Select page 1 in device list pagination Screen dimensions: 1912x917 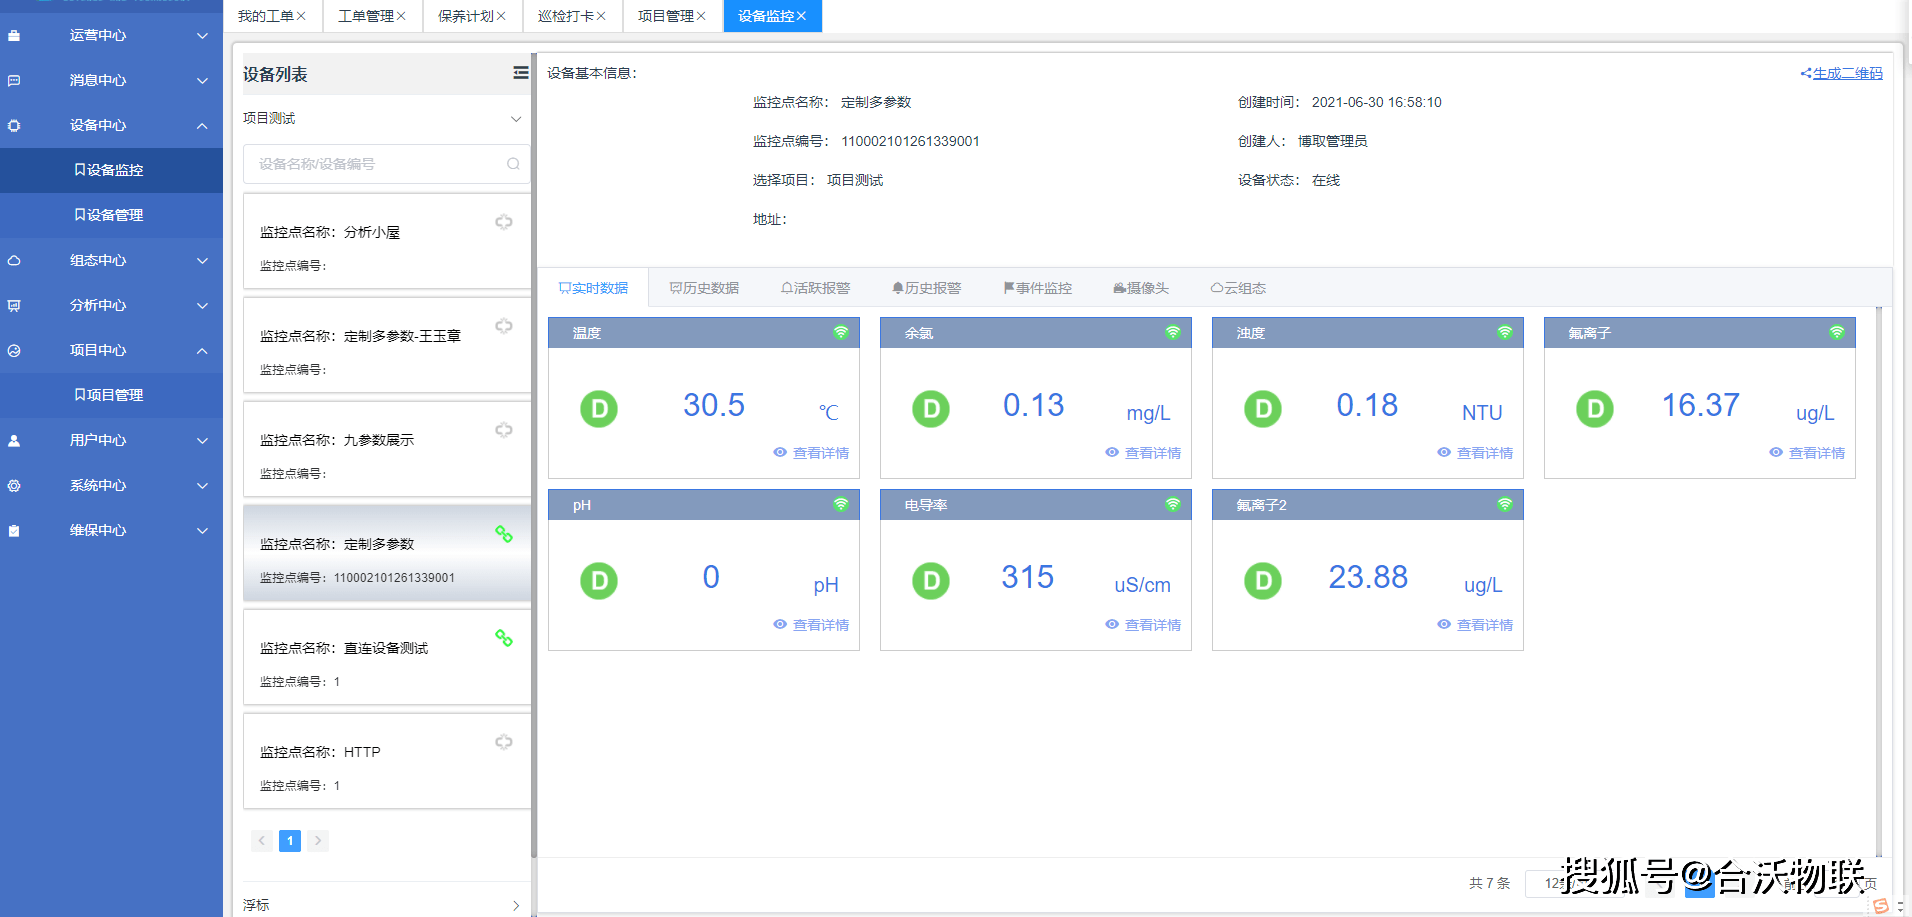click(290, 841)
